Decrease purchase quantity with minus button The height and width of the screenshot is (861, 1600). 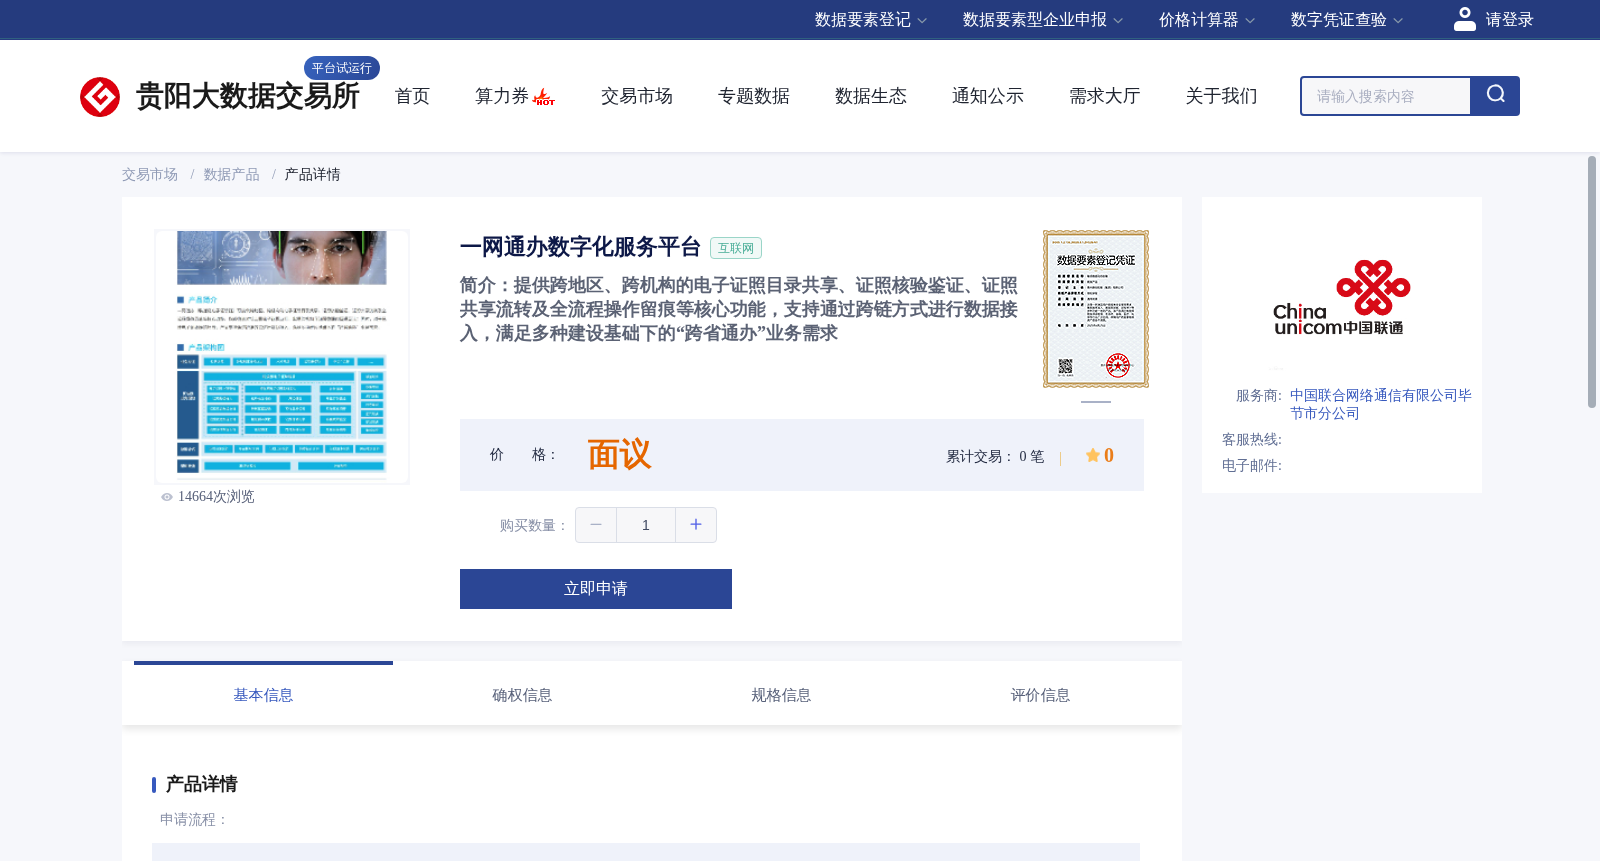pos(596,525)
